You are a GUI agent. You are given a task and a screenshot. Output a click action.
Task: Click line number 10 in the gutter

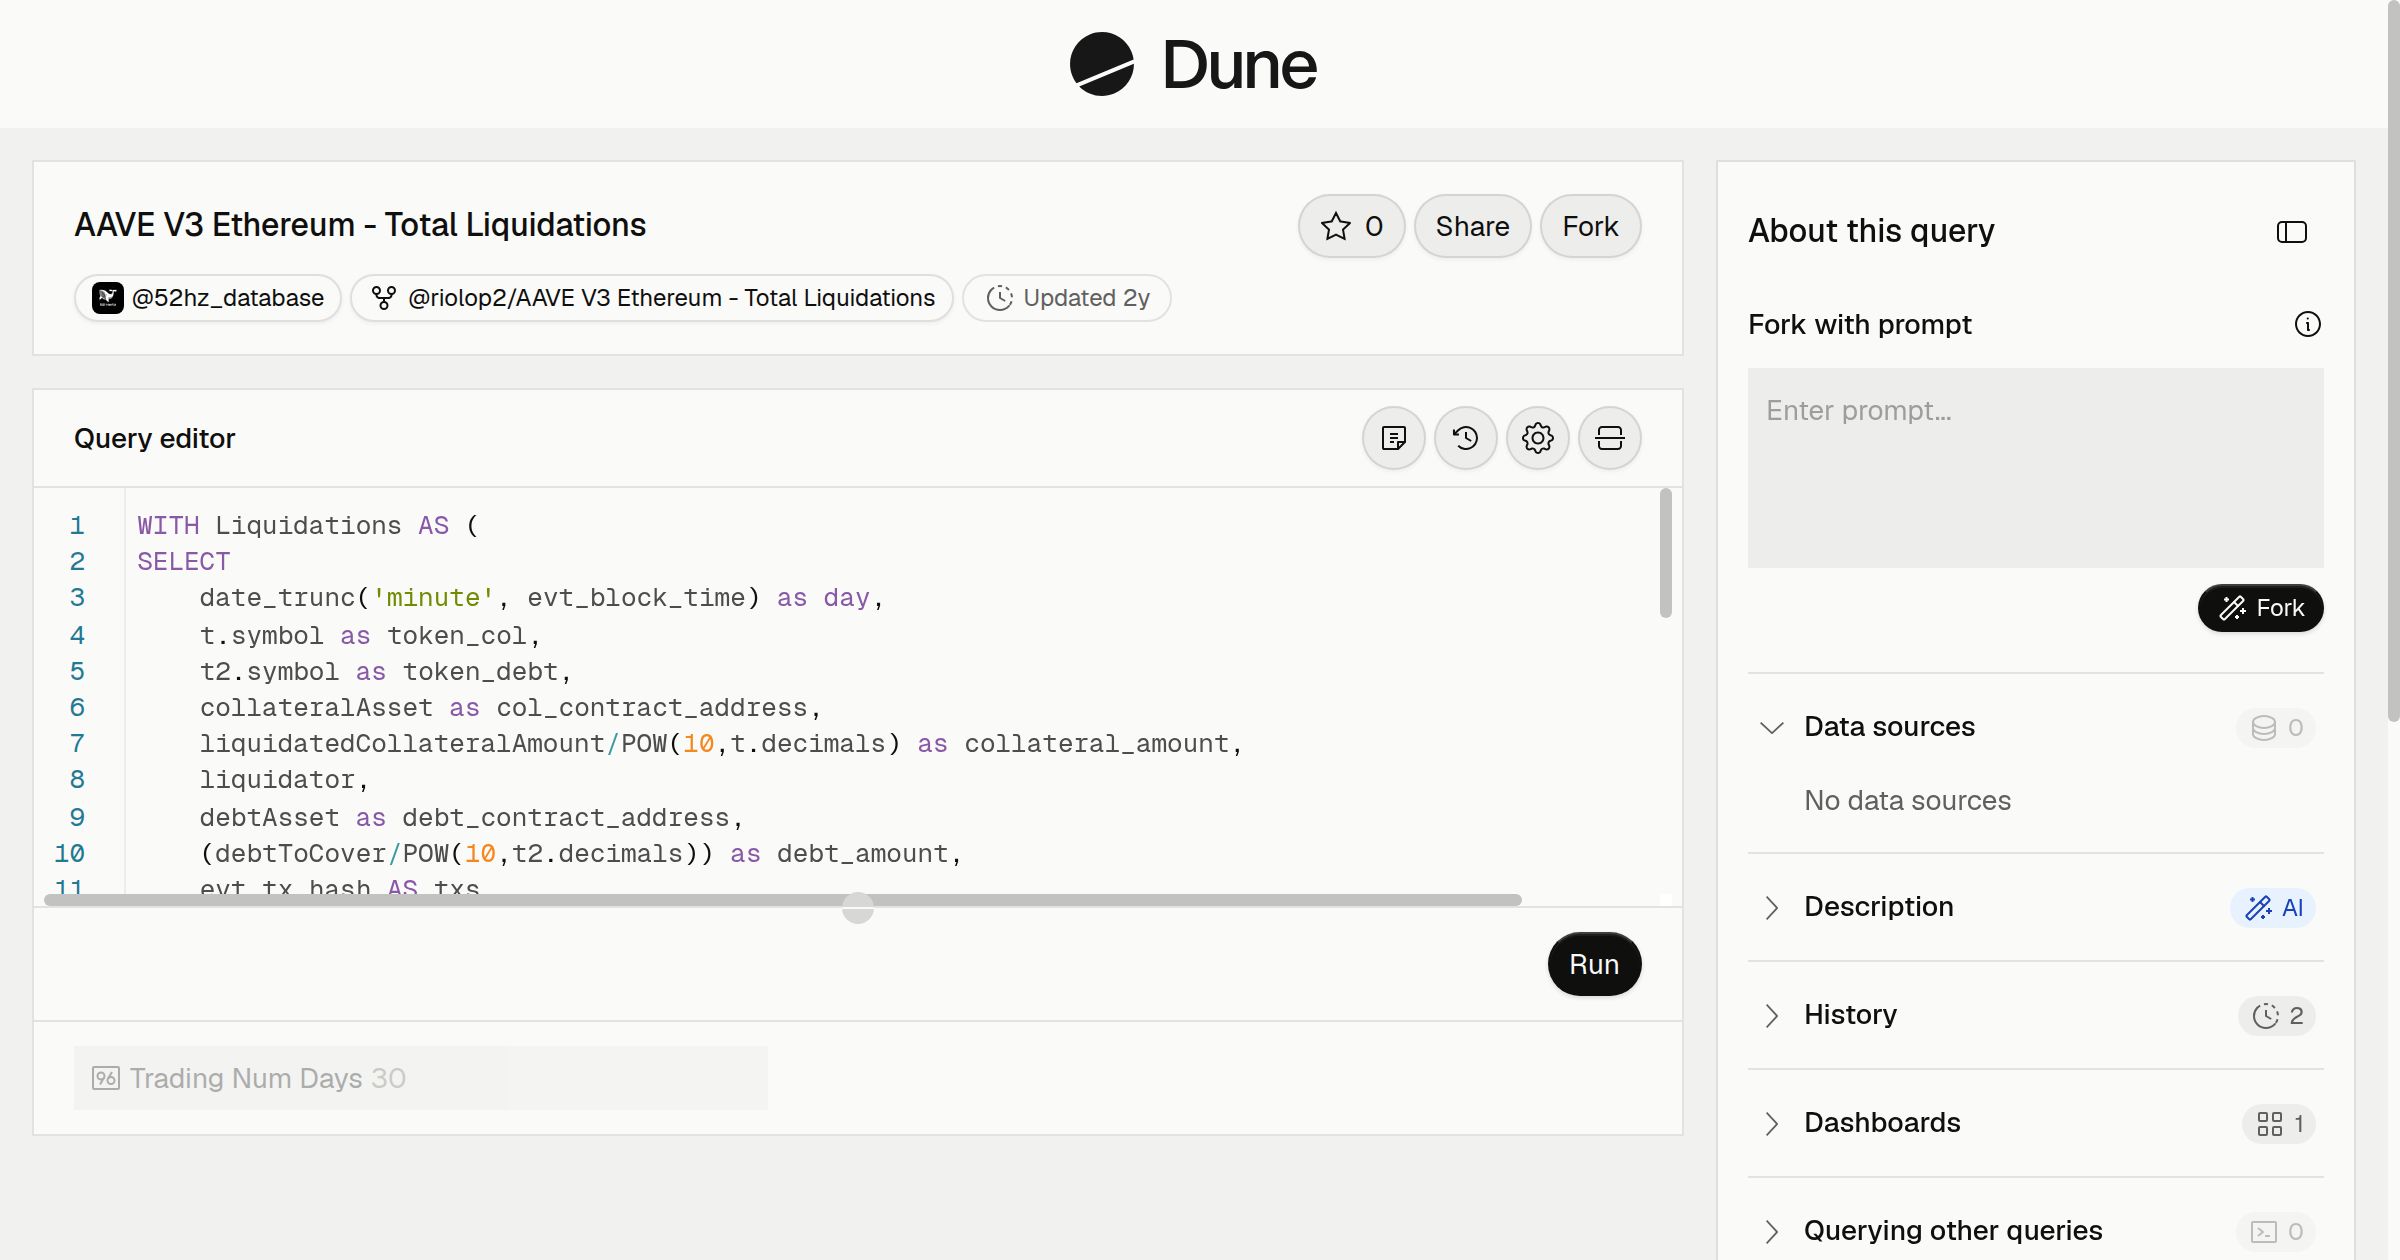click(69, 854)
